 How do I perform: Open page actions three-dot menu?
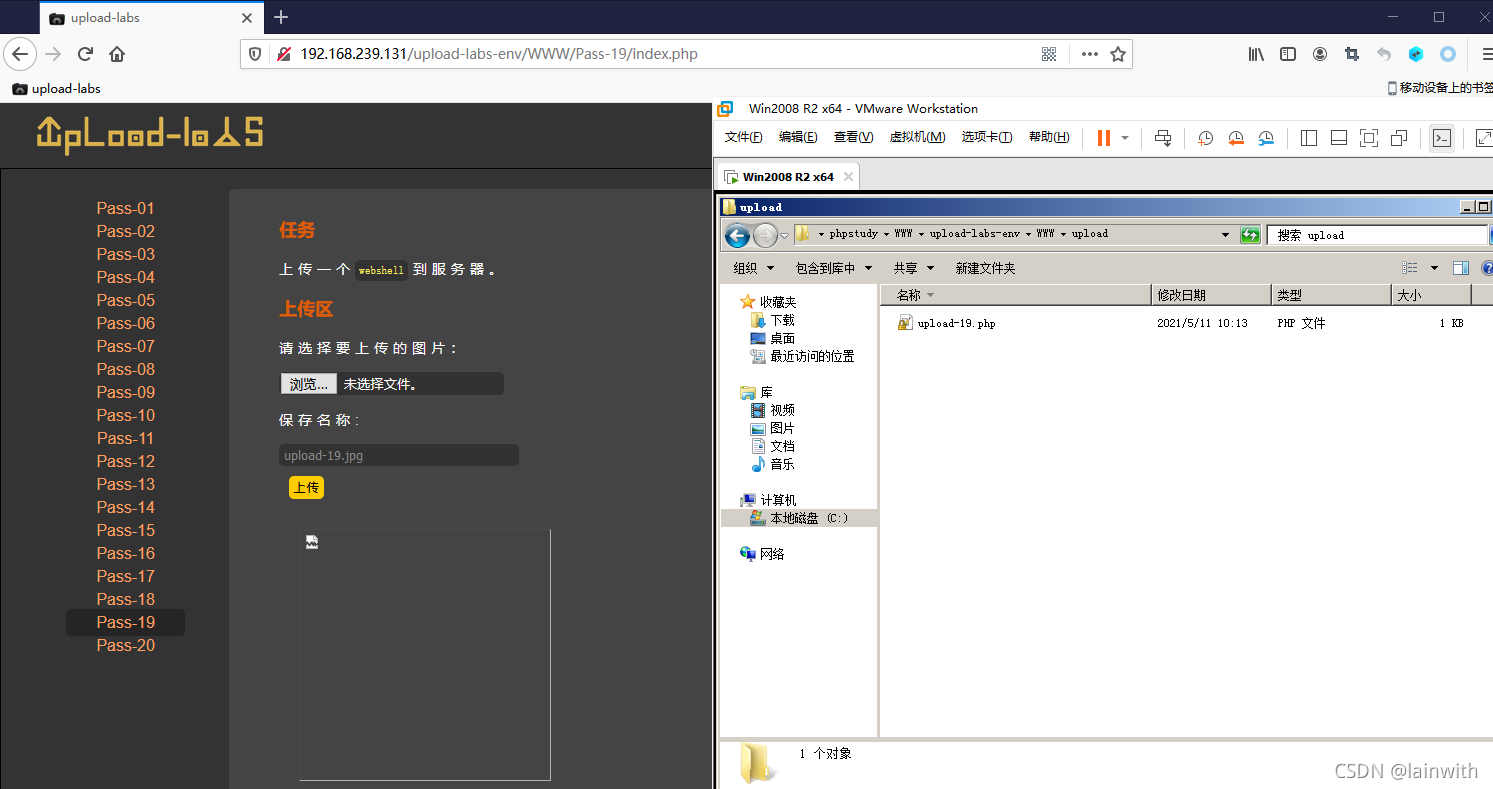coord(1089,54)
